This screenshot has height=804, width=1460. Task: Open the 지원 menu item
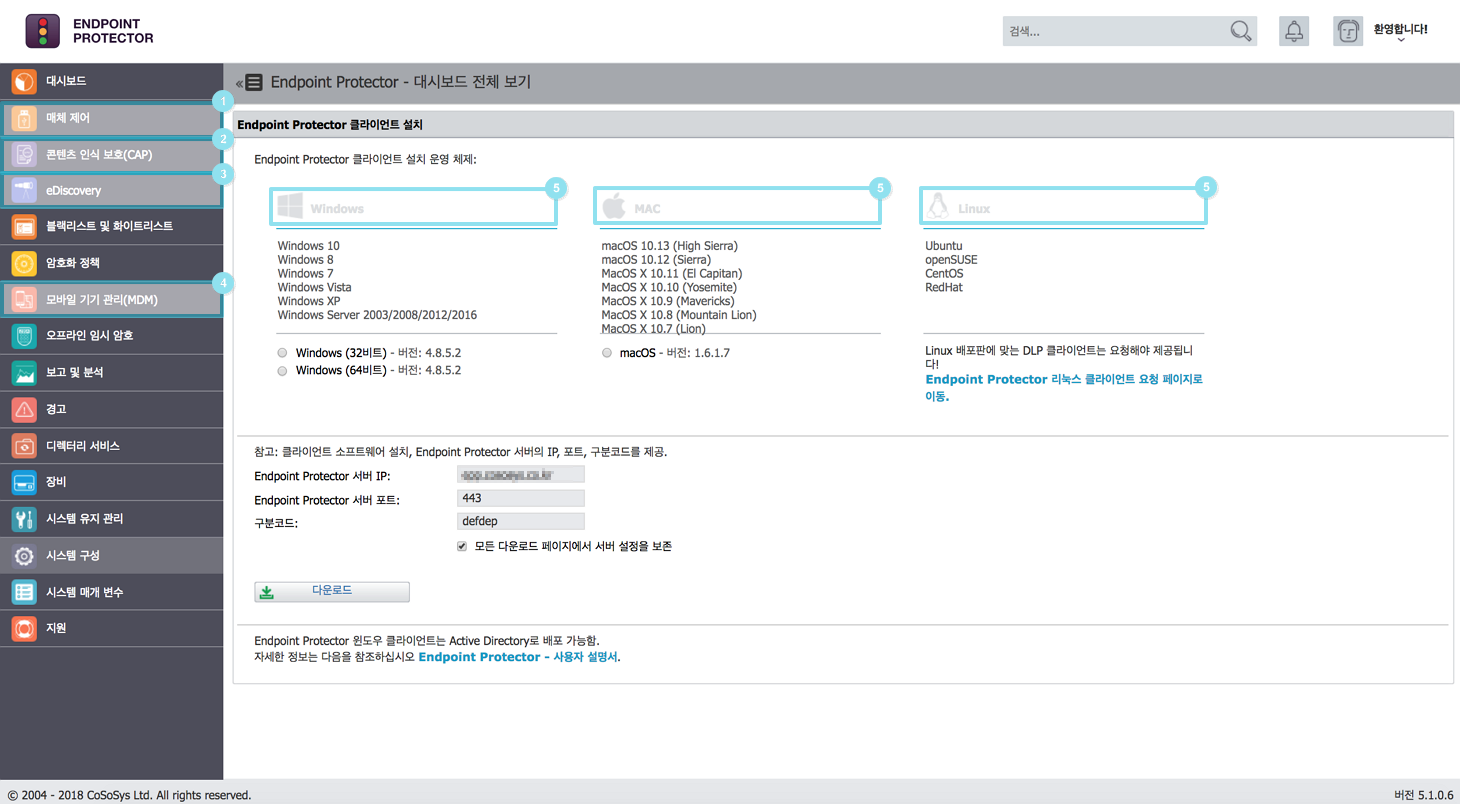click(111, 628)
